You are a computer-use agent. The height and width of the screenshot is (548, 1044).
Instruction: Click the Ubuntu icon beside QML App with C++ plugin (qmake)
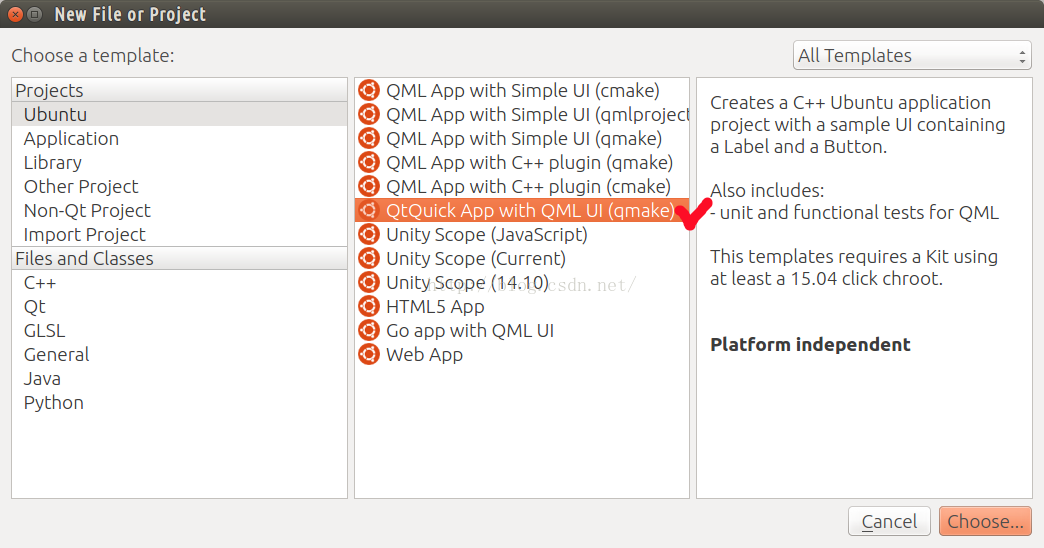point(369,162)
